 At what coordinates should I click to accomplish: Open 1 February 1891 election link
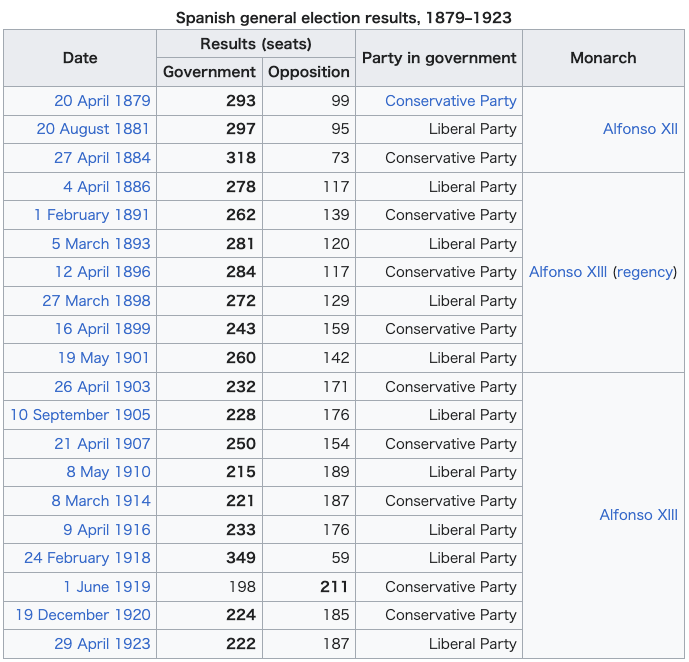91,215
